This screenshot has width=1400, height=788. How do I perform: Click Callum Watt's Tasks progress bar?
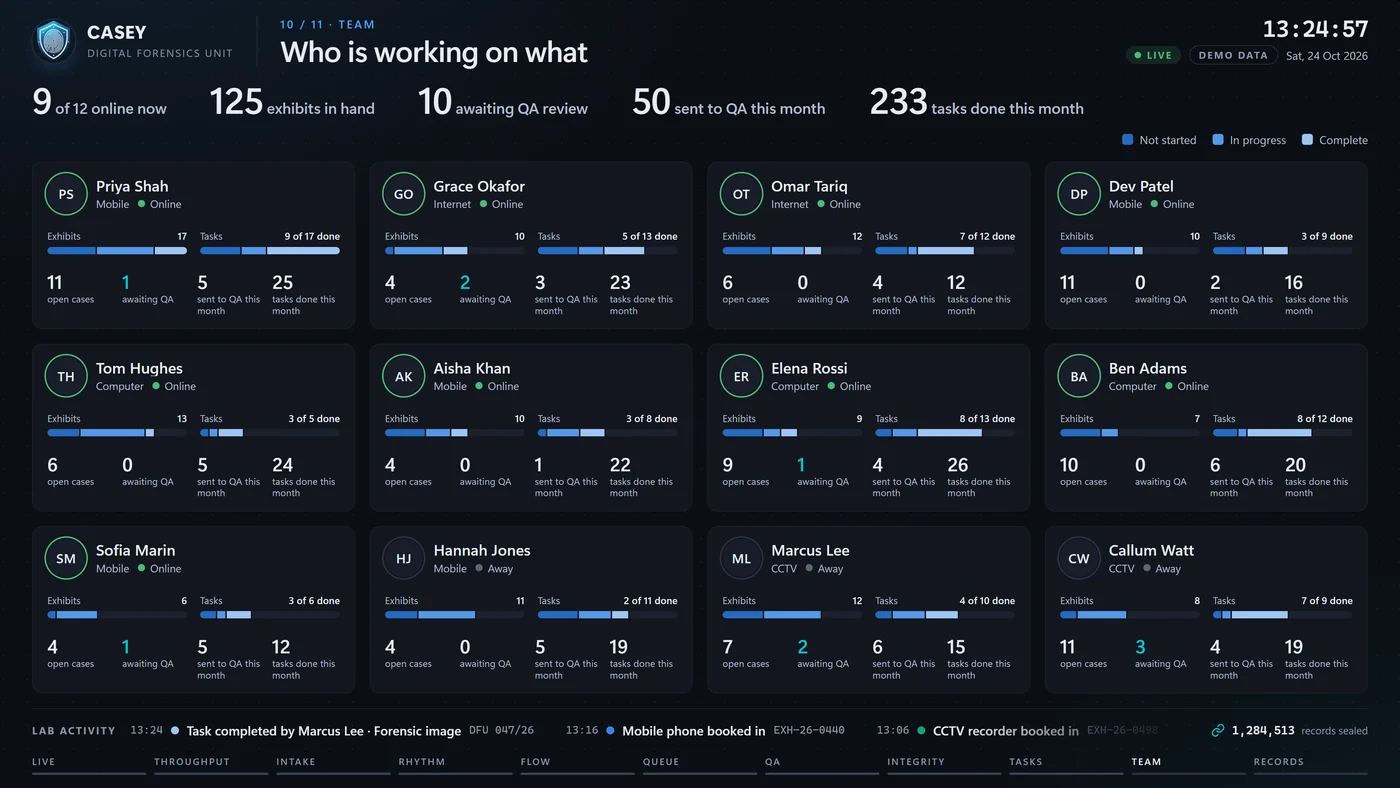[x=1282, y=615]
